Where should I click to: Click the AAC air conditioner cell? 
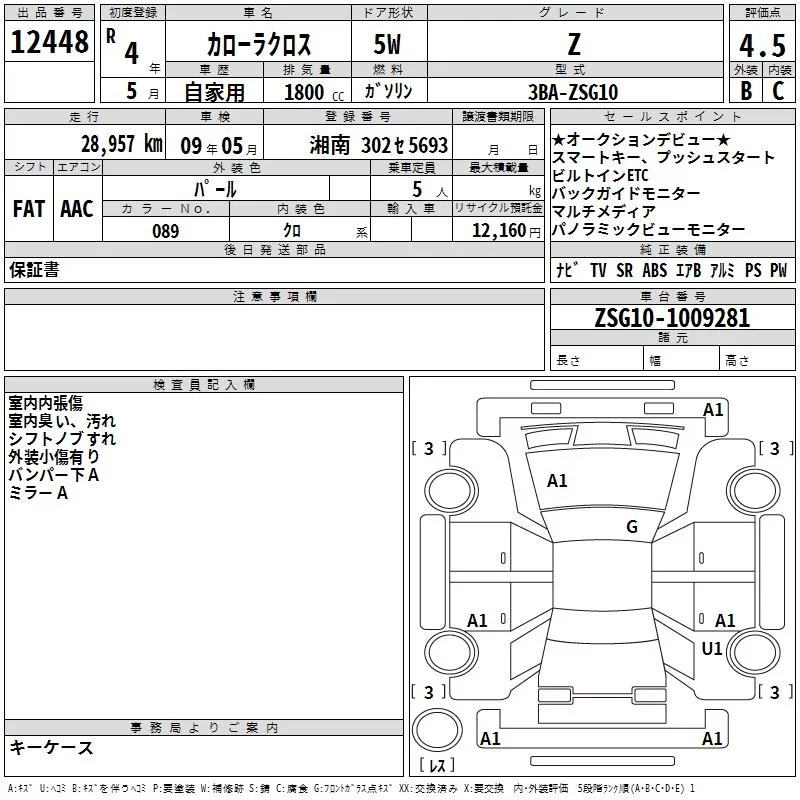pos(77,209)
